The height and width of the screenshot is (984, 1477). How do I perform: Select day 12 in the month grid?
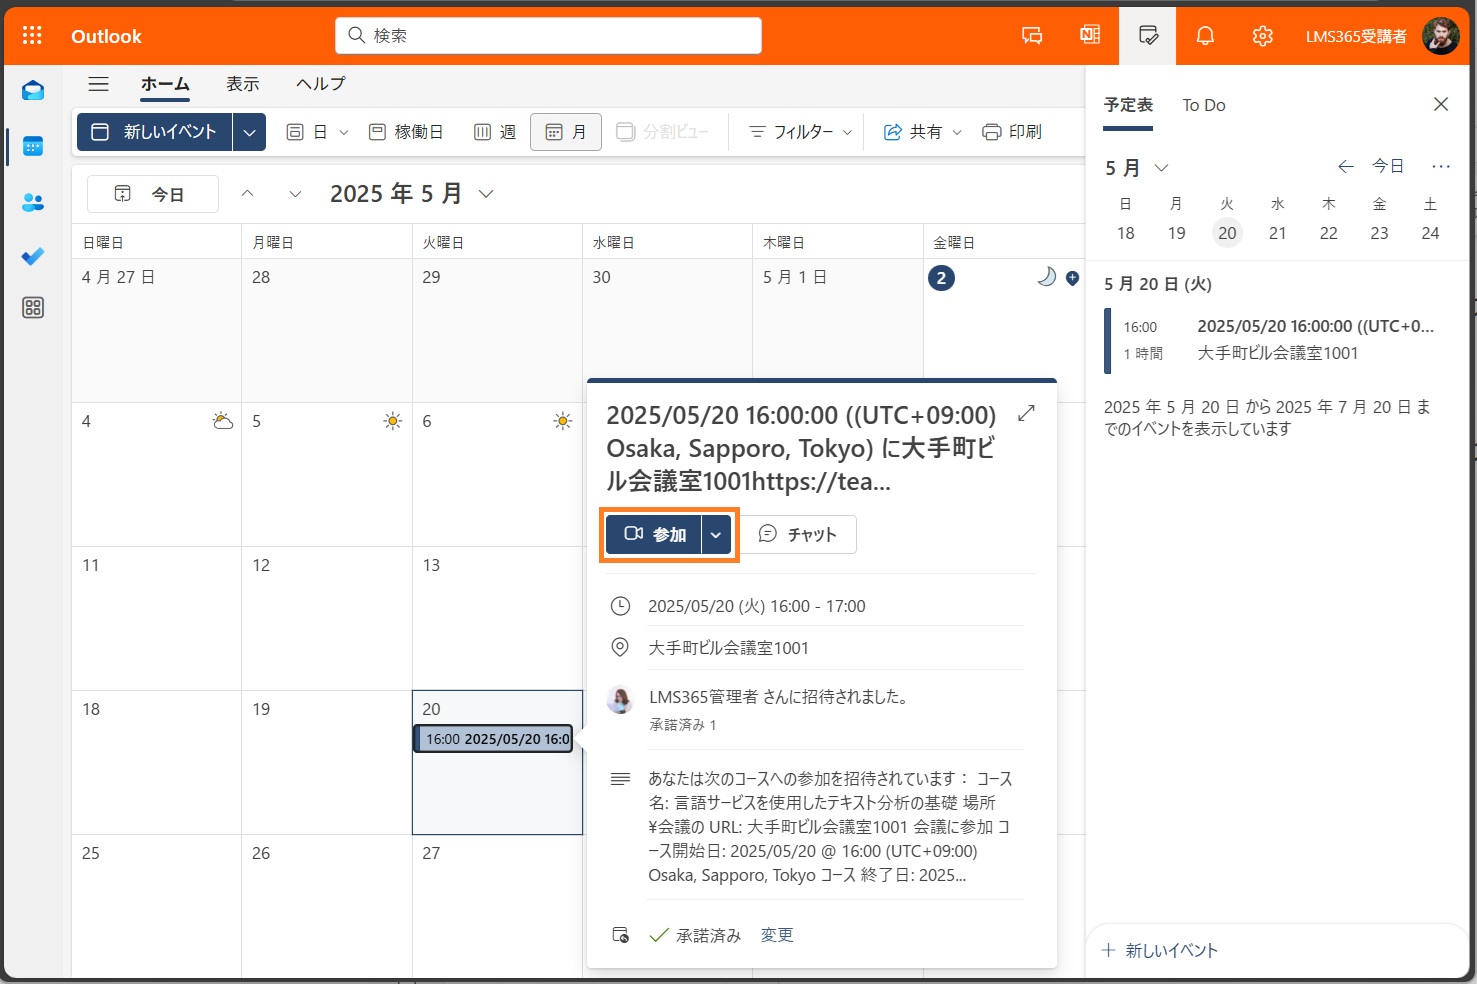pos(327,618)
